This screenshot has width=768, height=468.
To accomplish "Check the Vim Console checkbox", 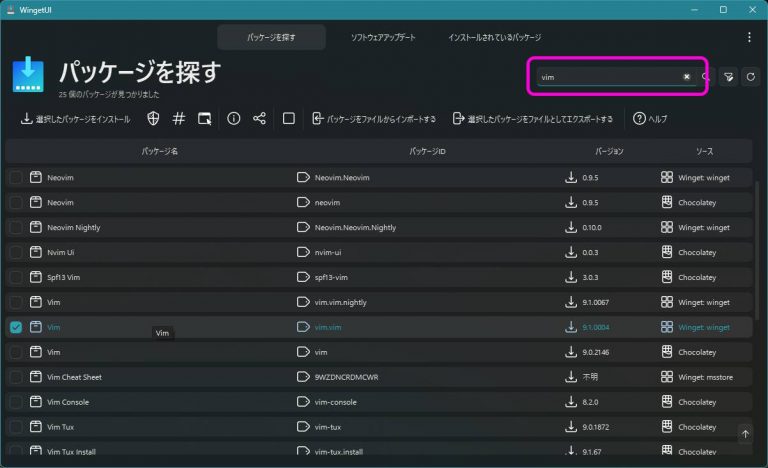I will click(x=16, y=402).
